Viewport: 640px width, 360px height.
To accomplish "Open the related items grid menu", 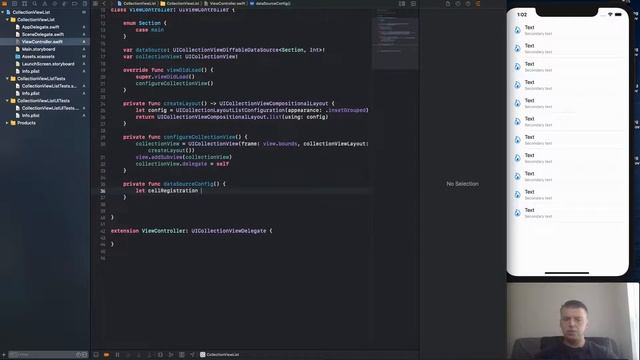I will pos(96,4).
